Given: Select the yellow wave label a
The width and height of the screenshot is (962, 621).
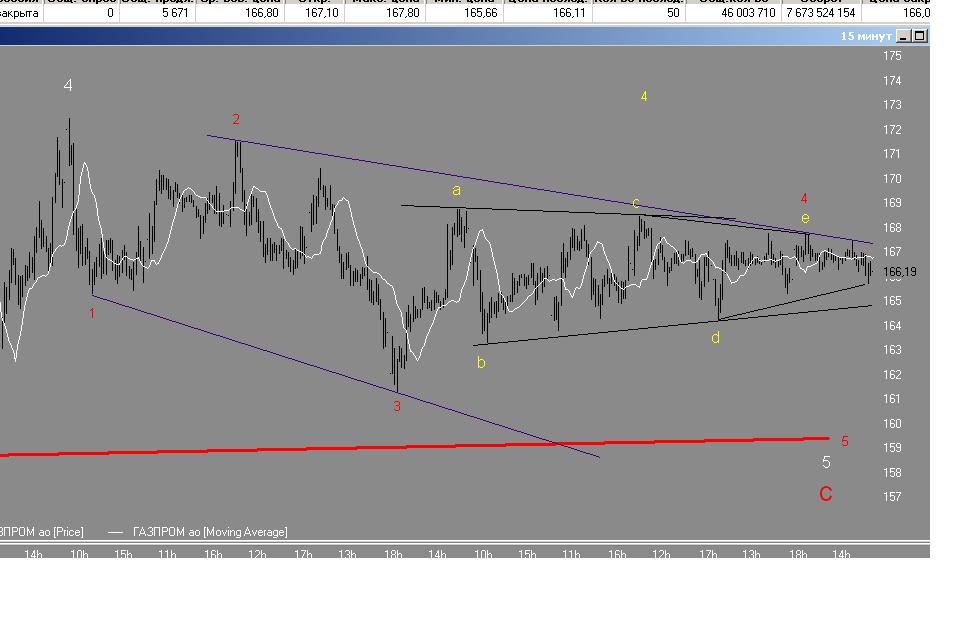Looking at the screenshot, I should point(456,191).
